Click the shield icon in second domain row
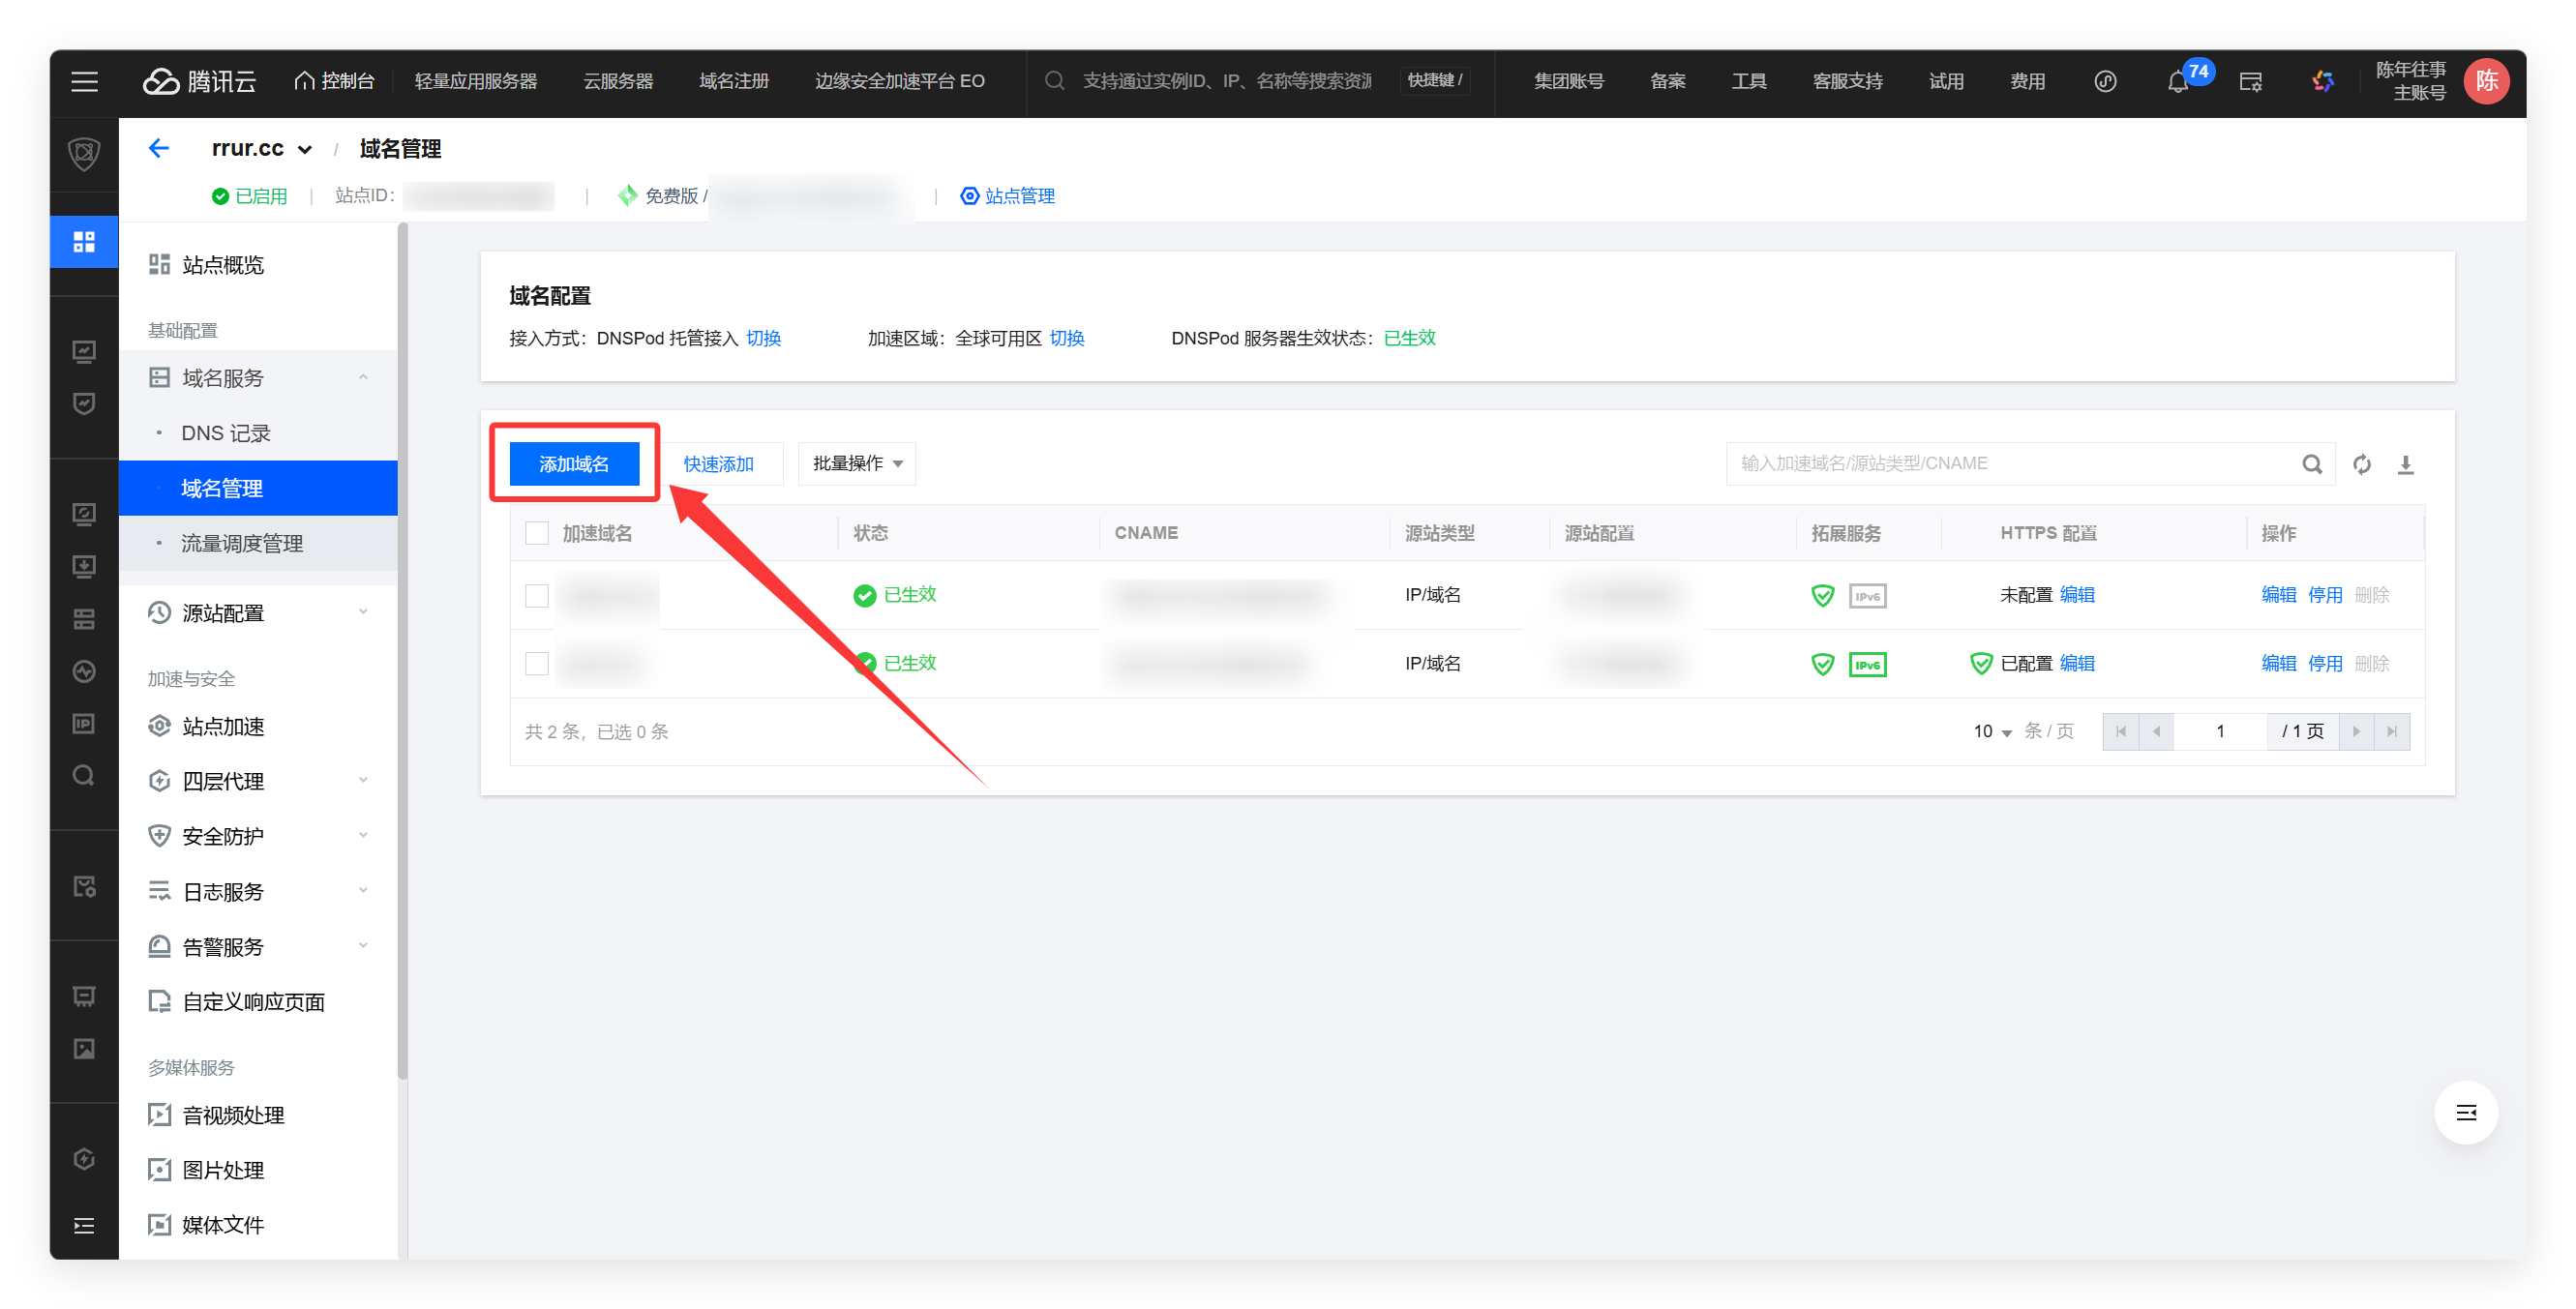 click(x=1822, y=664)
